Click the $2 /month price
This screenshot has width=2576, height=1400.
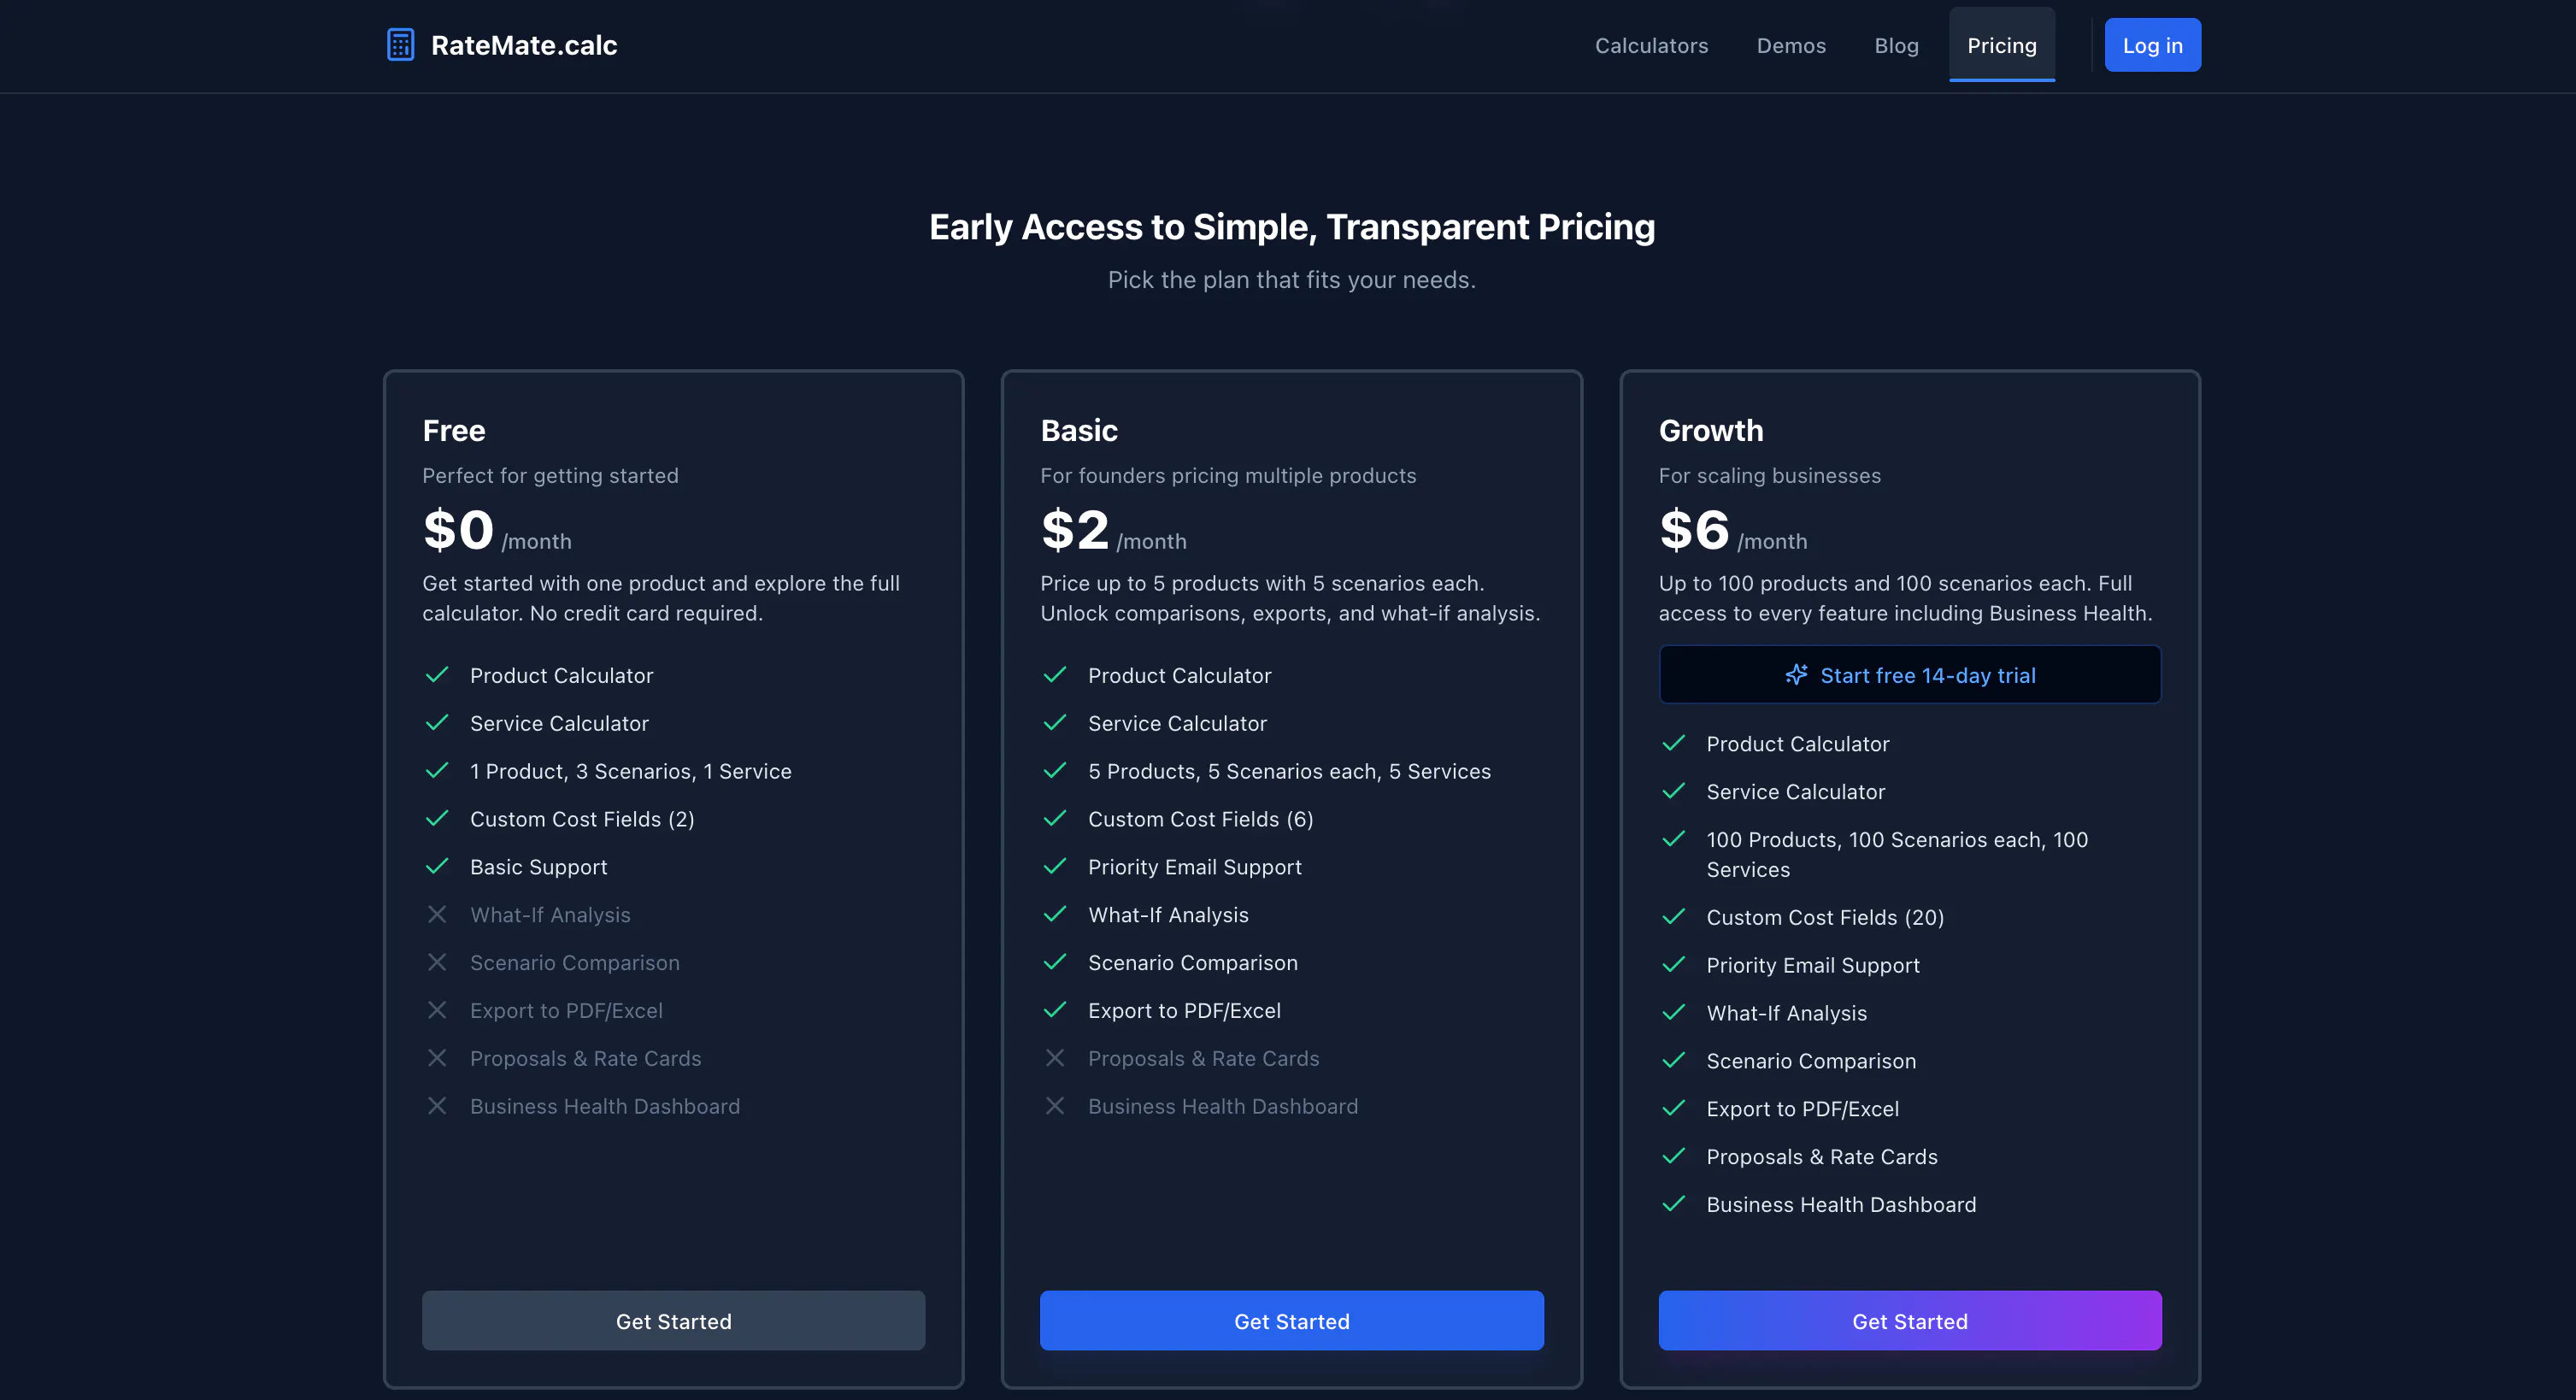pos(1114,530)
